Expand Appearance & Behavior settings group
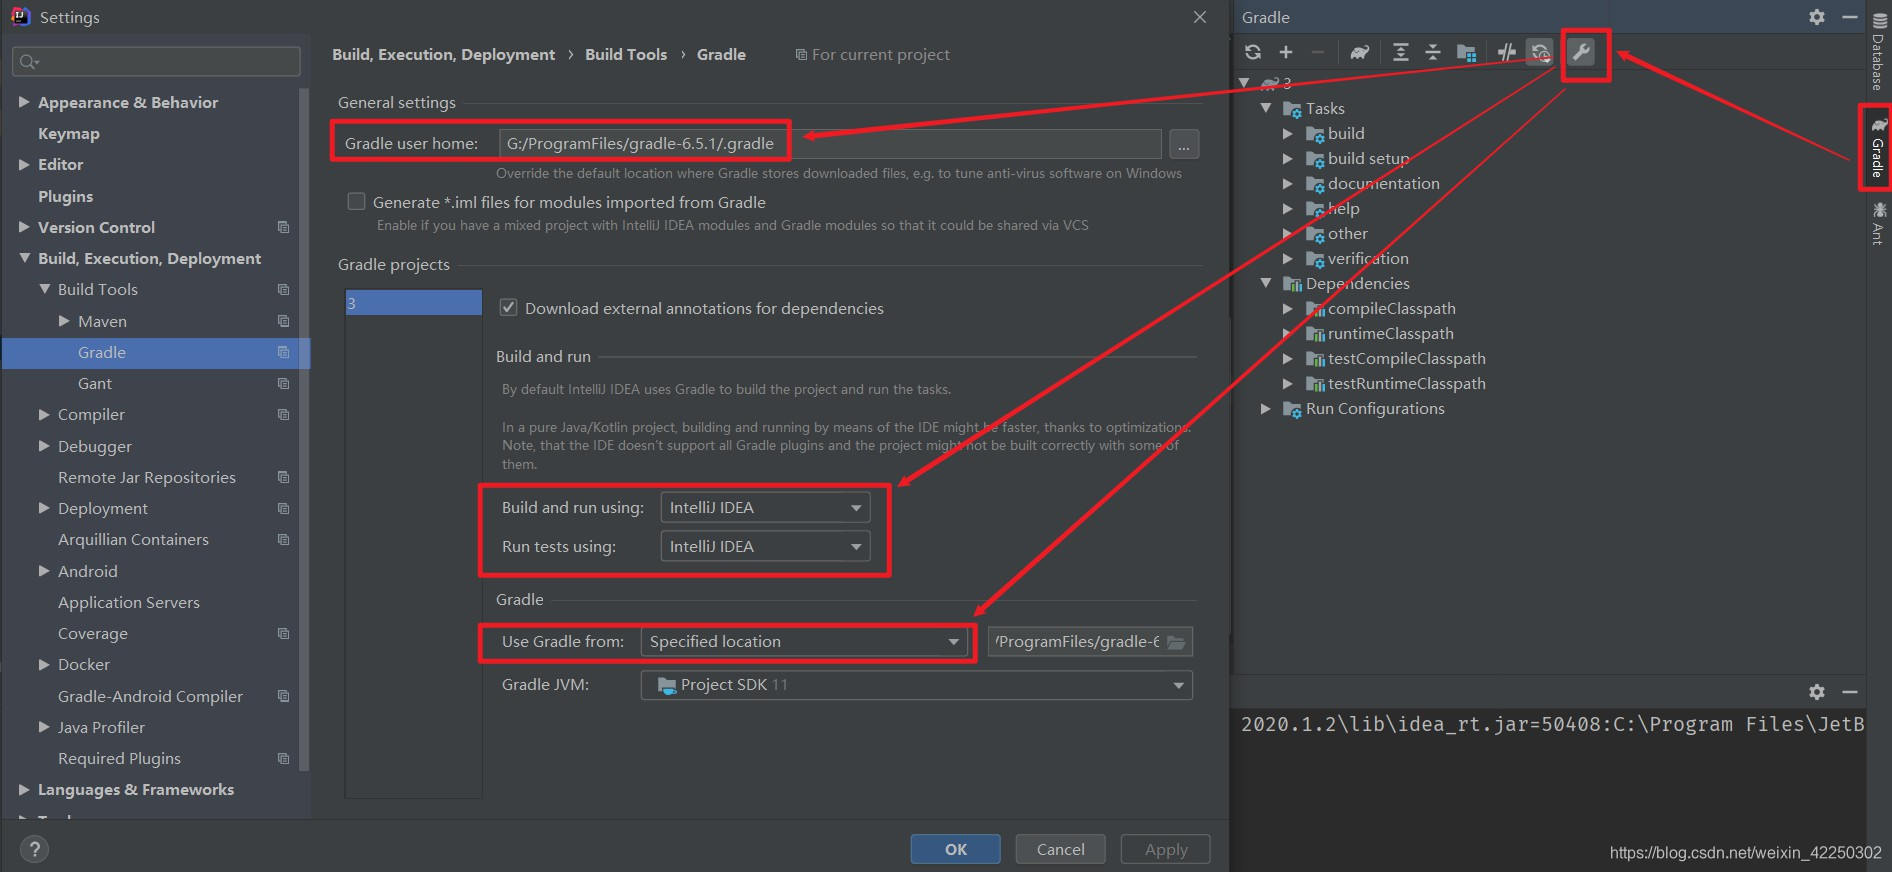The image size is (1892, 872). [24, 102]
